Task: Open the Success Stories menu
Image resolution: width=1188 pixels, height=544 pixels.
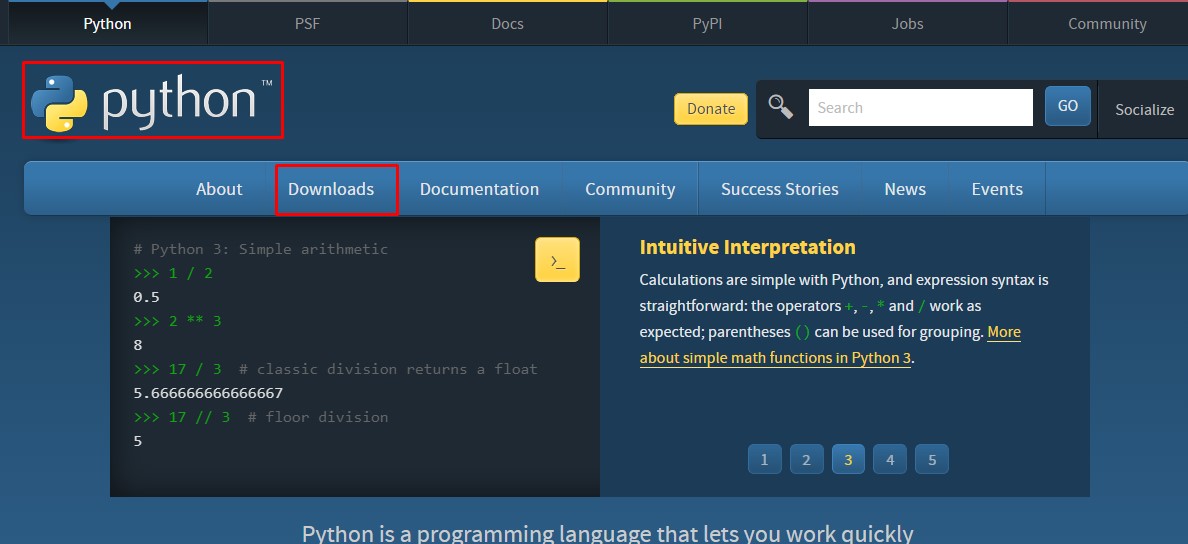Action: [780, 189]
